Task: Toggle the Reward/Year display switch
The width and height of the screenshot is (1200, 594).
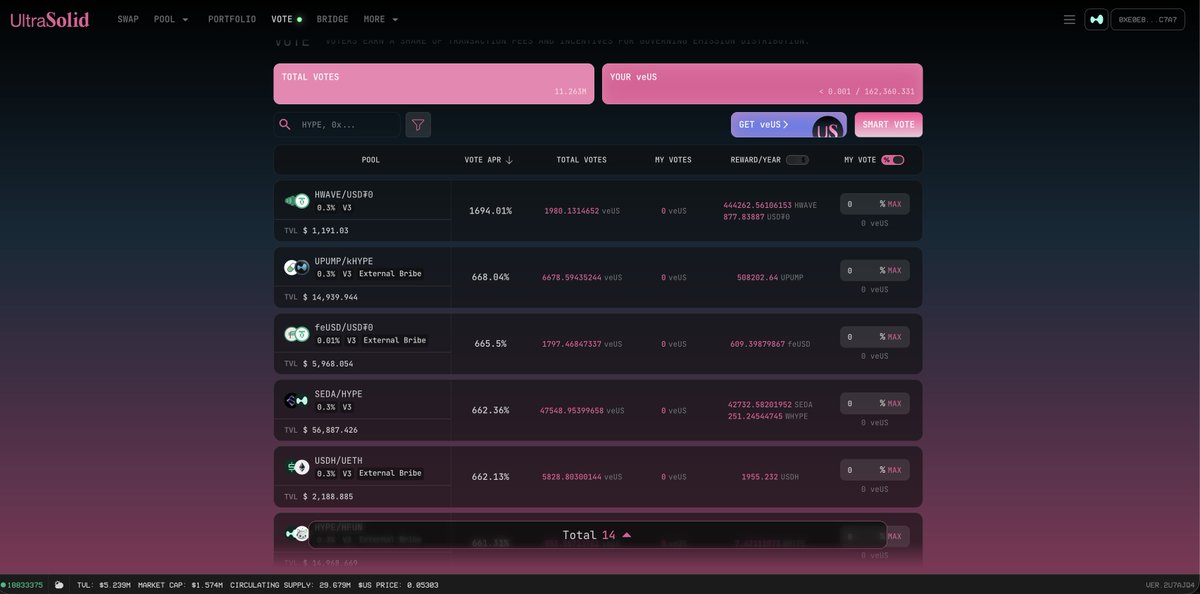Action: pos(797,160)
